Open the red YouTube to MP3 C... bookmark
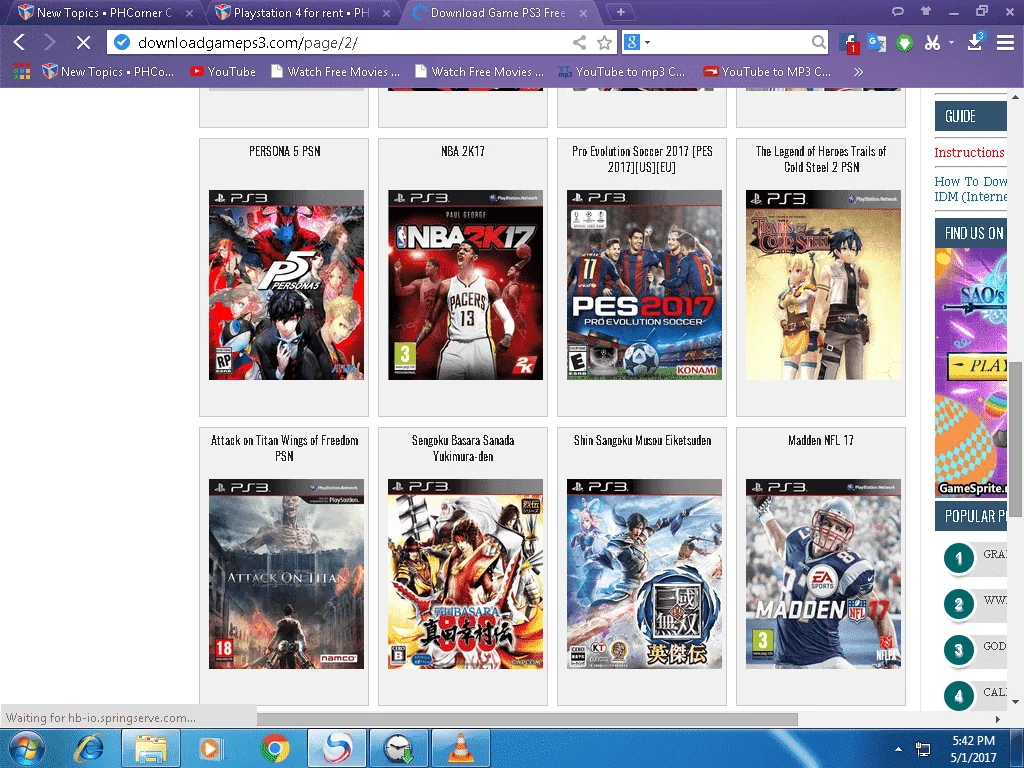This screenshot has height=768, width=1024. pyautogui.click(x=767, y=72)
